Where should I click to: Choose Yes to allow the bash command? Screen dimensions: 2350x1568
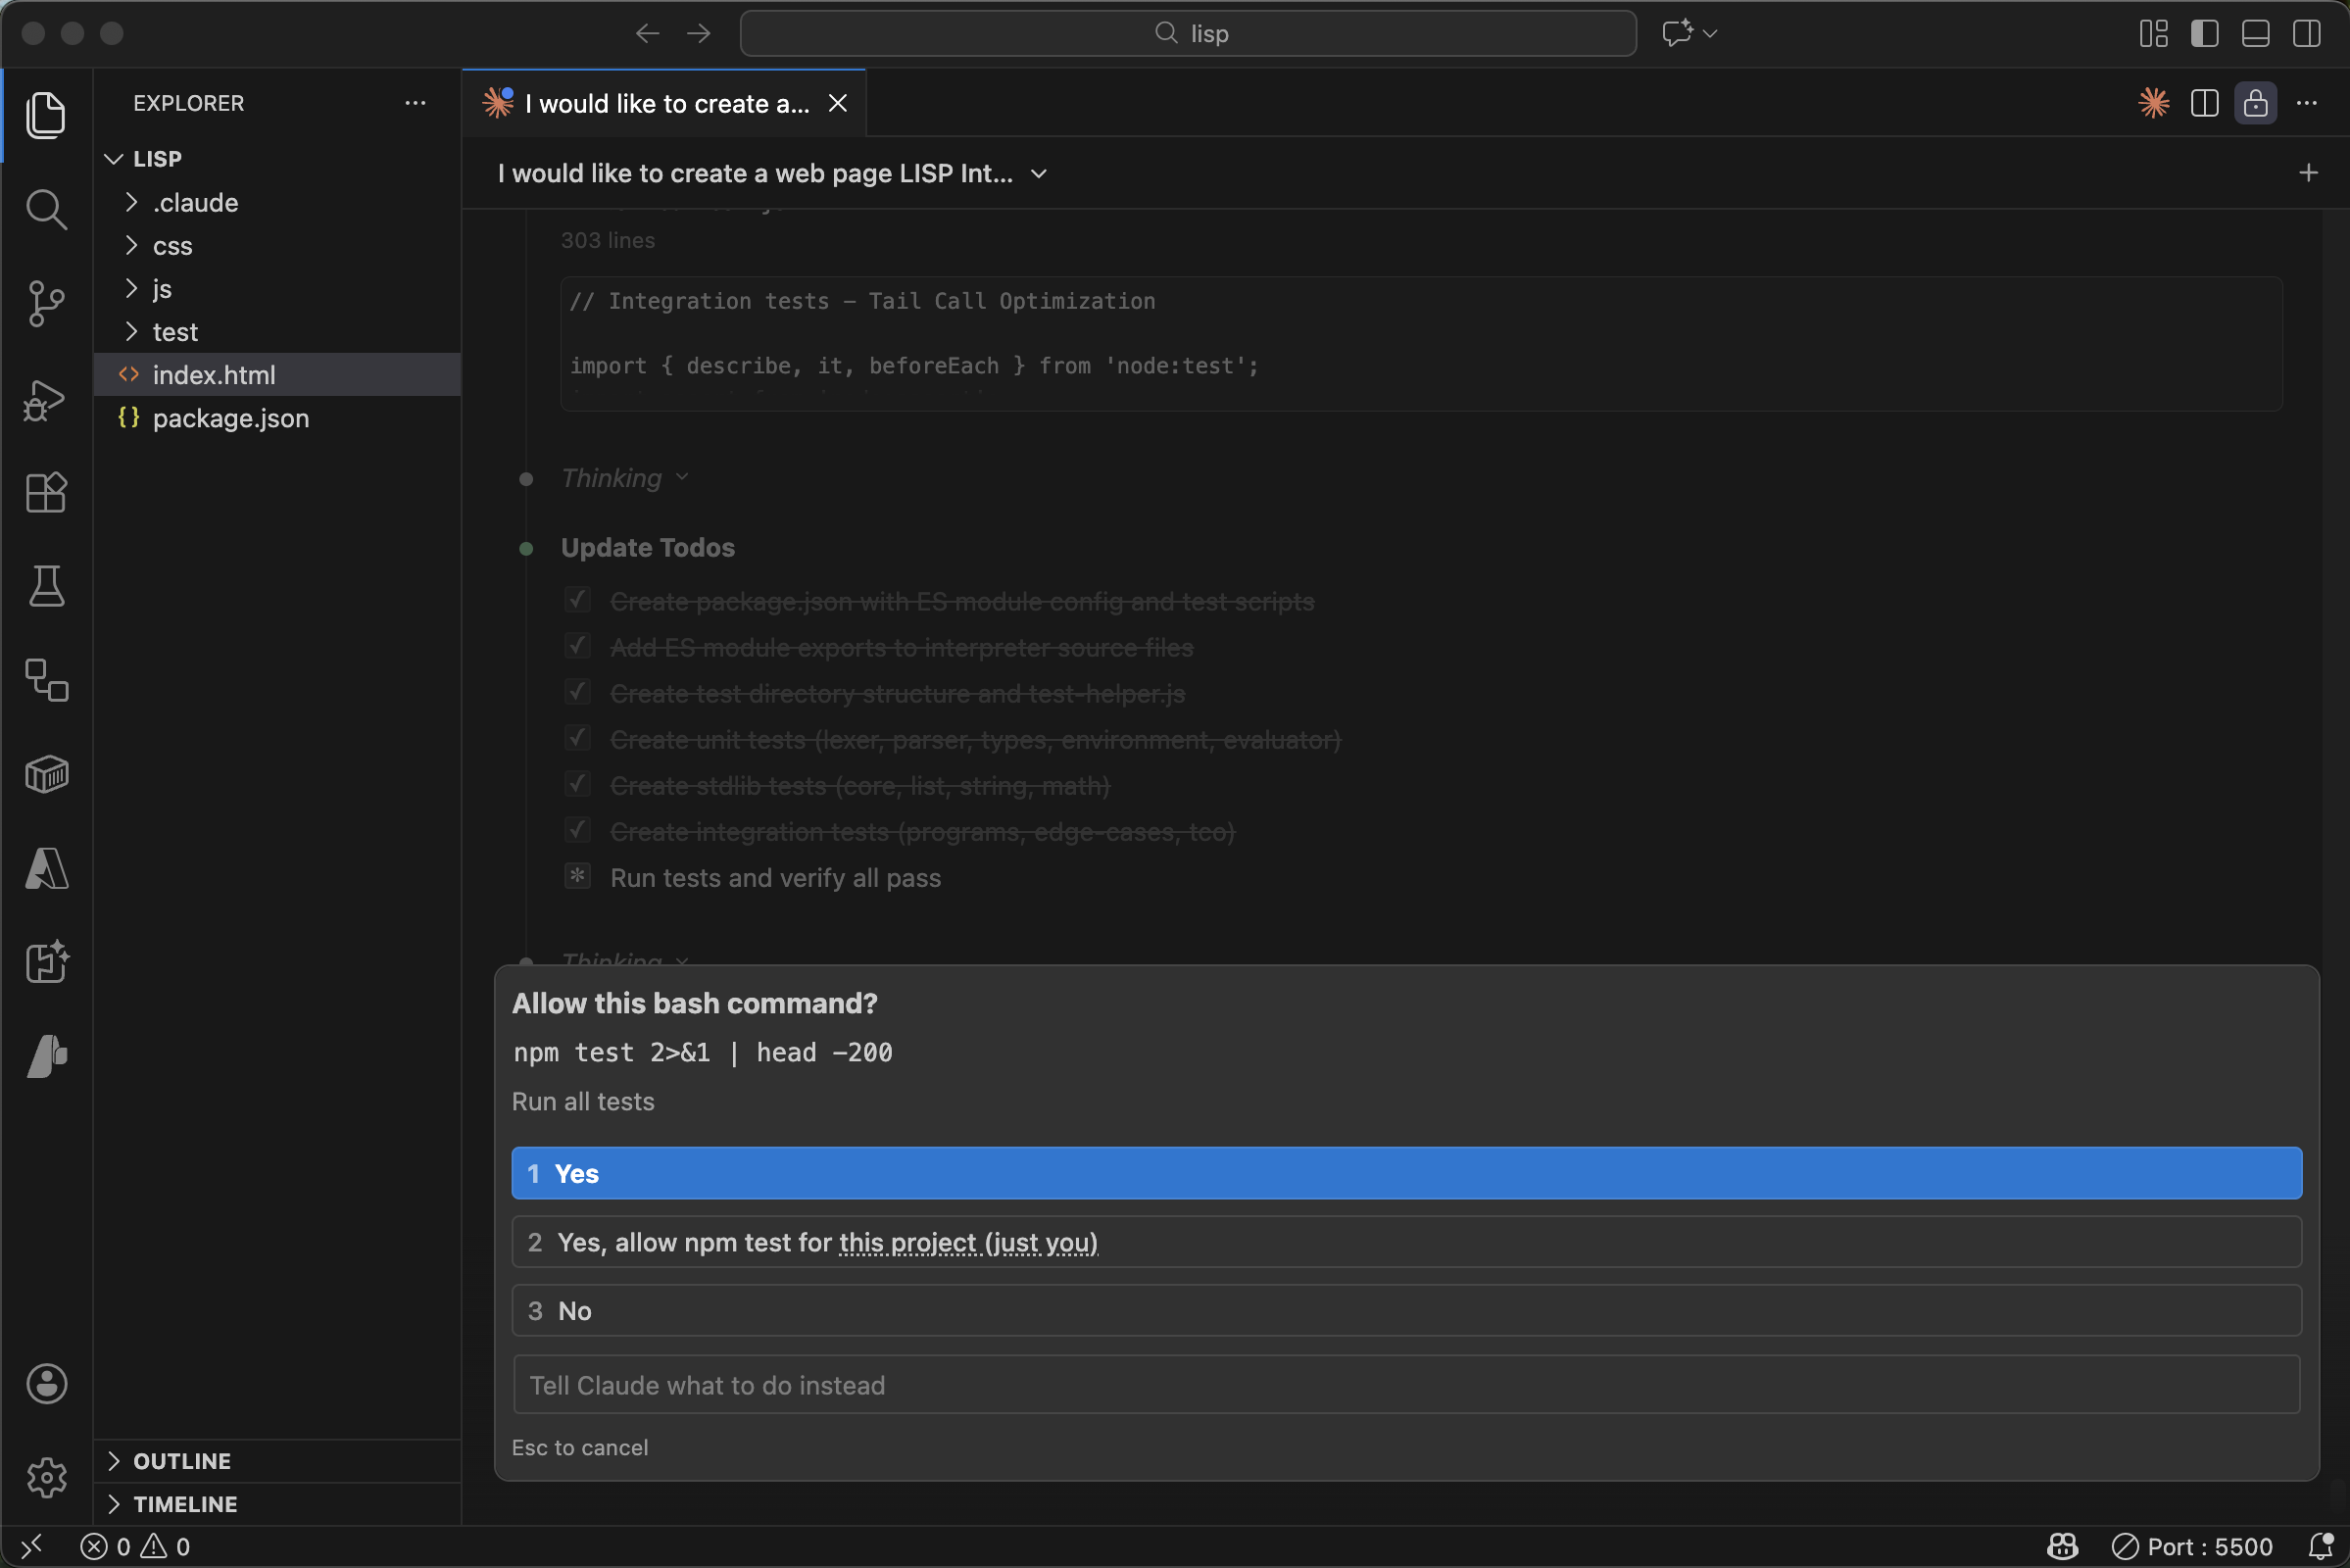coord(1406,1173)
